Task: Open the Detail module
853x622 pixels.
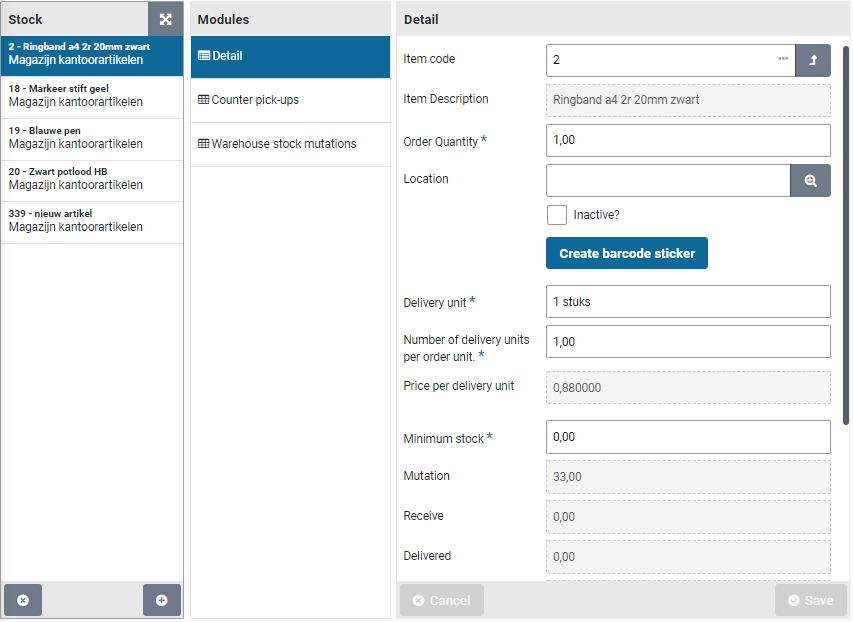Action: (x=290, y=57)
